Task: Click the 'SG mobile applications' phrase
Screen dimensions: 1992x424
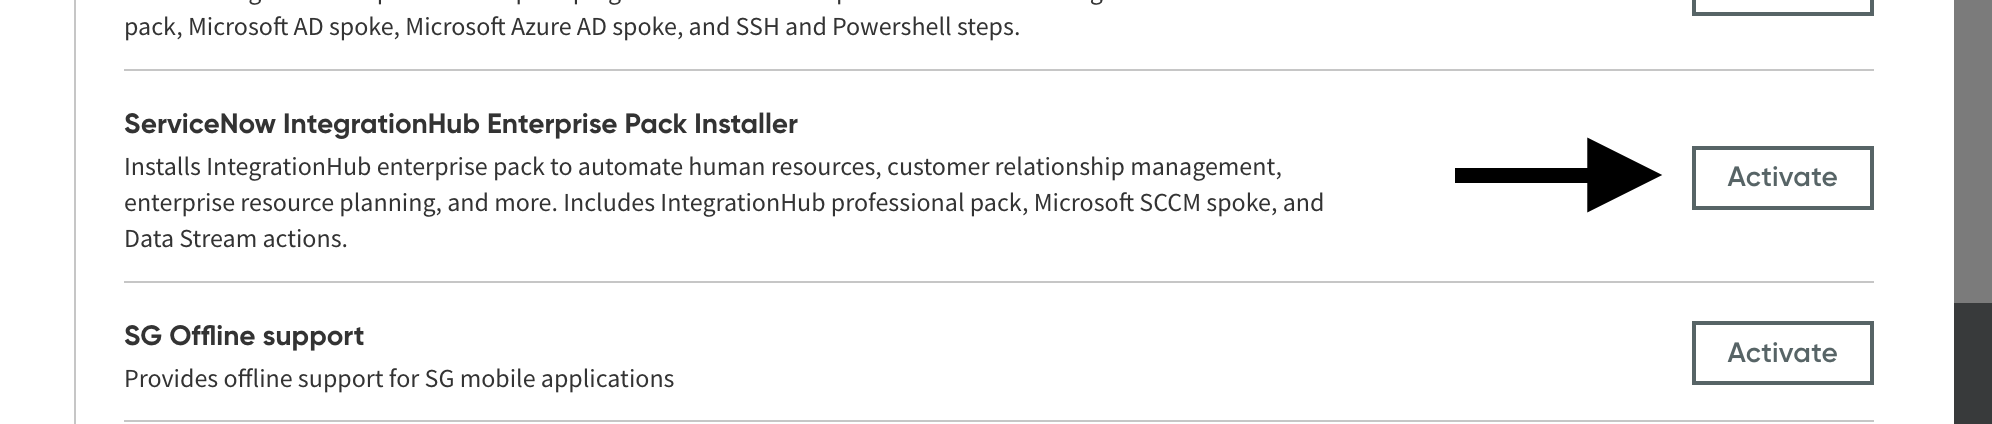Action: pyautogui.click(x=549, y=379)
